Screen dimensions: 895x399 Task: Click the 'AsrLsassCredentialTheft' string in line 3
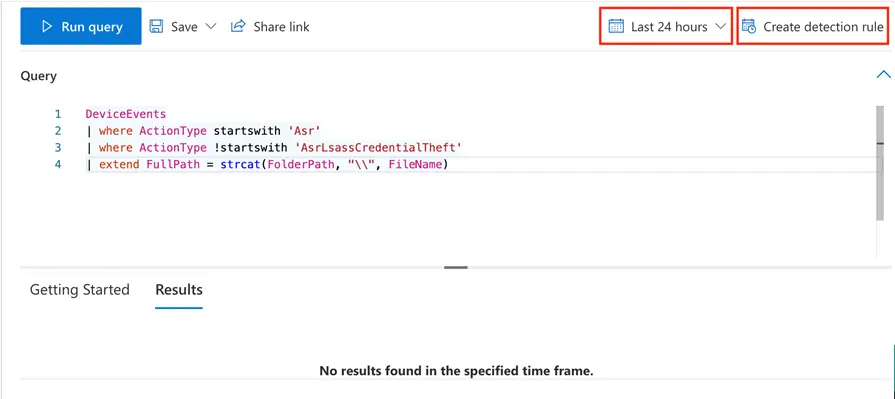(378, 148)
